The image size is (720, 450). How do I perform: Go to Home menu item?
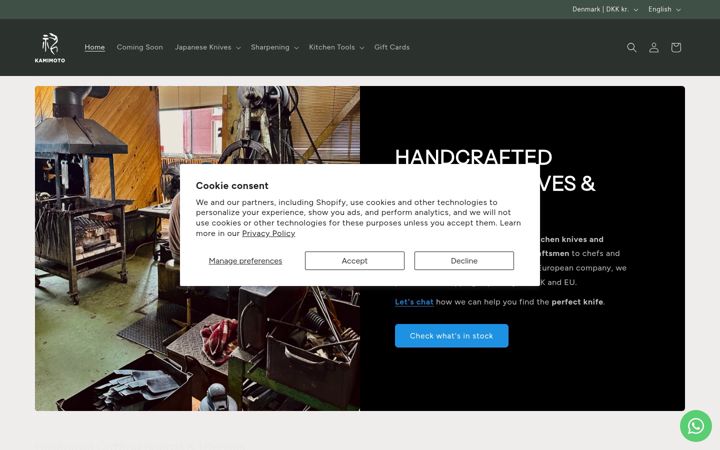95,47
